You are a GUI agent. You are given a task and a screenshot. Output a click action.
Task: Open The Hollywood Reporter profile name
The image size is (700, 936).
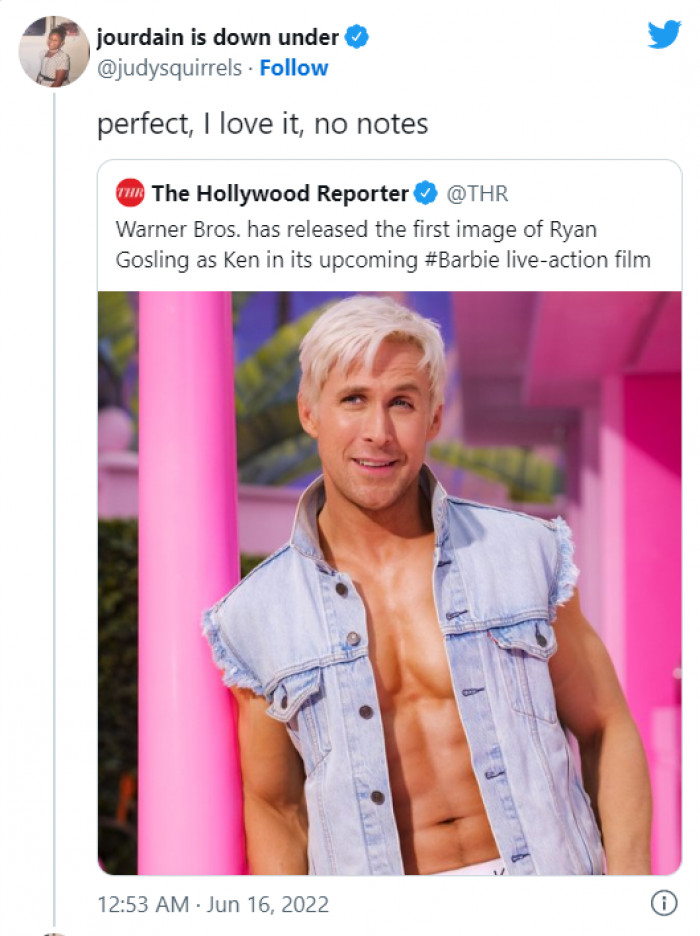[x=280, y=193]
